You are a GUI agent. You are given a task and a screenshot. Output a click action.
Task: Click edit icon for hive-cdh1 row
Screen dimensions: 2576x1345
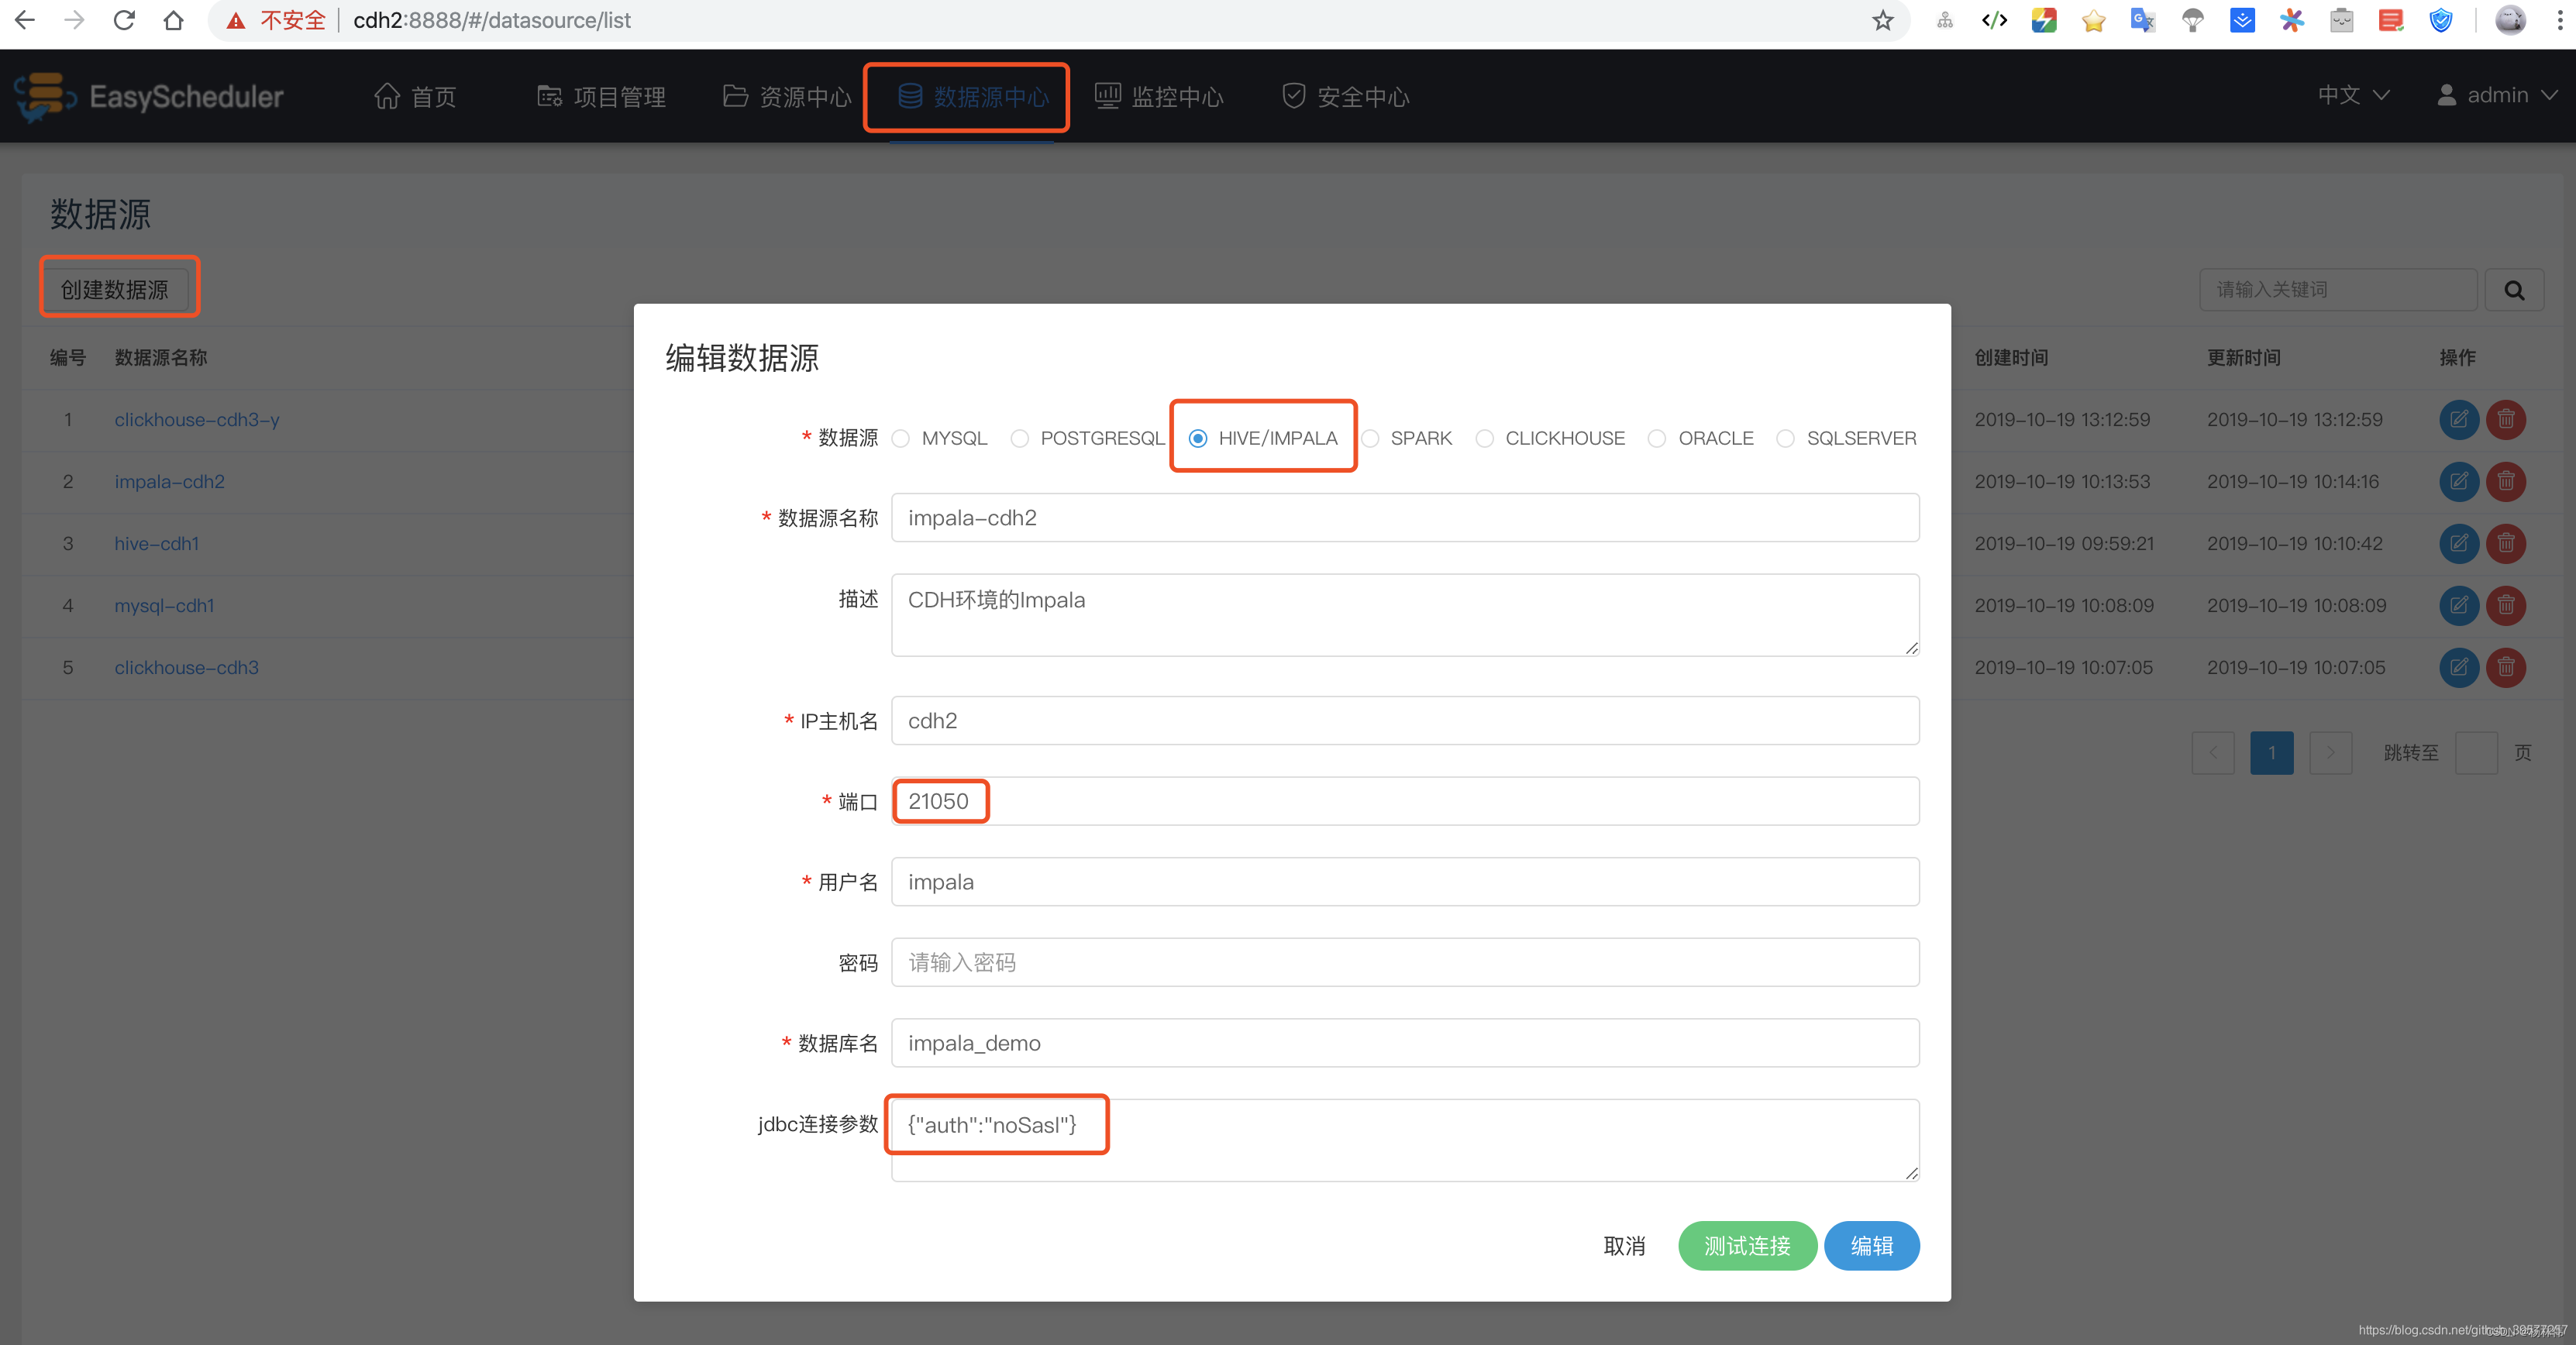[x=2458, y=543]
